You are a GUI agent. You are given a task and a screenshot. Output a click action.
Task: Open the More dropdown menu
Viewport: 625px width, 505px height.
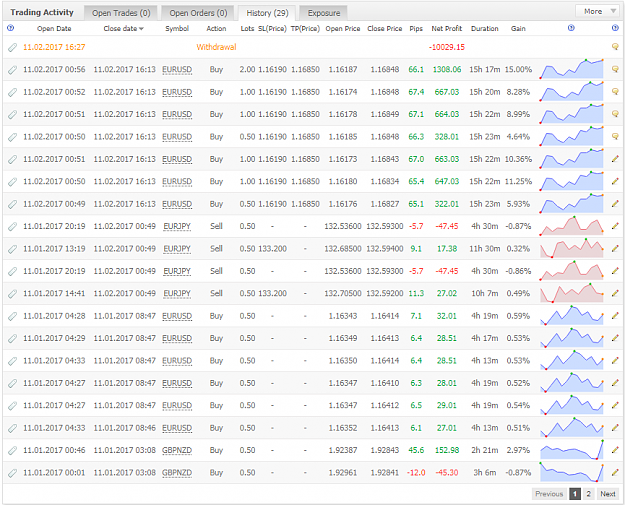click(x=597, y=11)
